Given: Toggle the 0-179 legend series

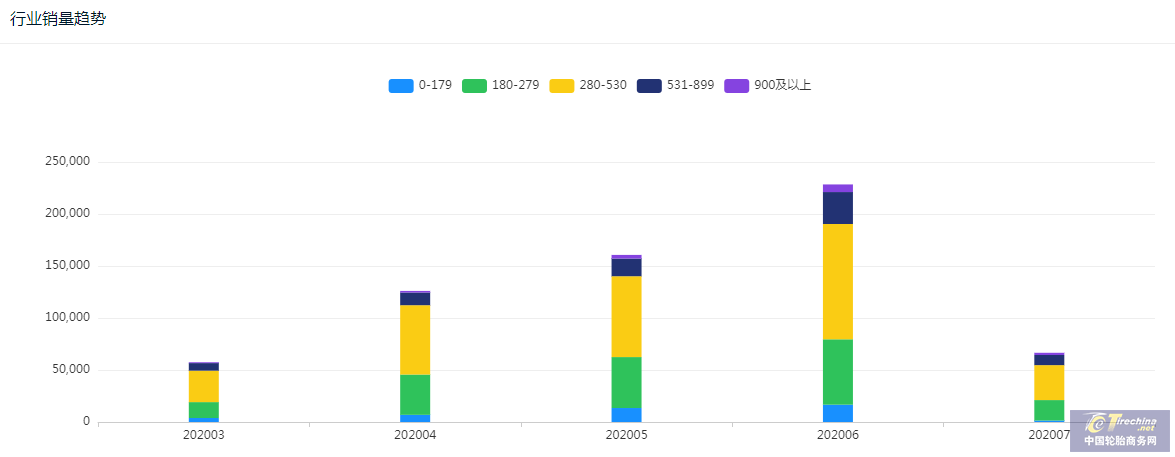Looking at the screenshot, I should [x=420, y=85].
